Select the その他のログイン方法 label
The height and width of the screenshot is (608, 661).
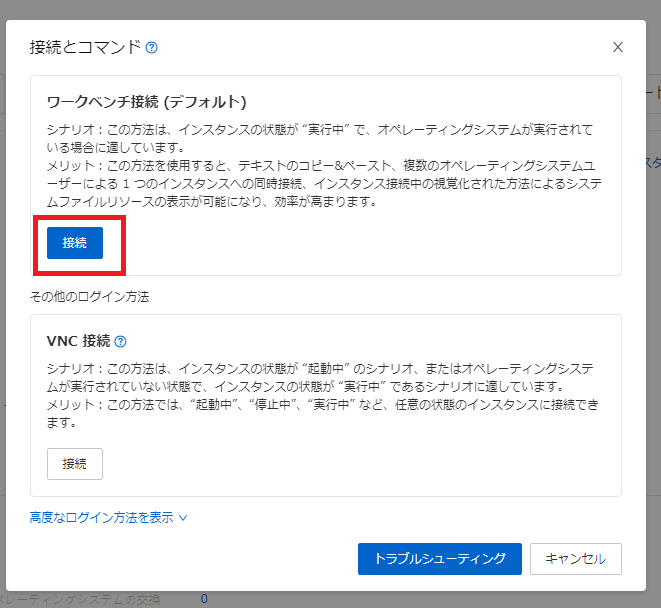coord(89,296)
